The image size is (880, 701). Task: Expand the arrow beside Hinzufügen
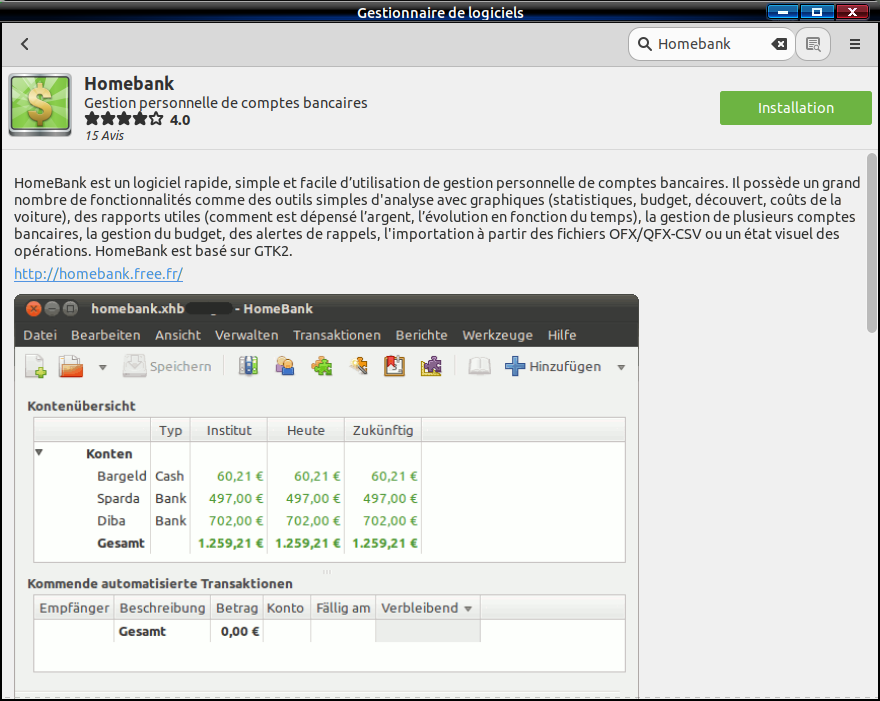(x=621, y=368)
